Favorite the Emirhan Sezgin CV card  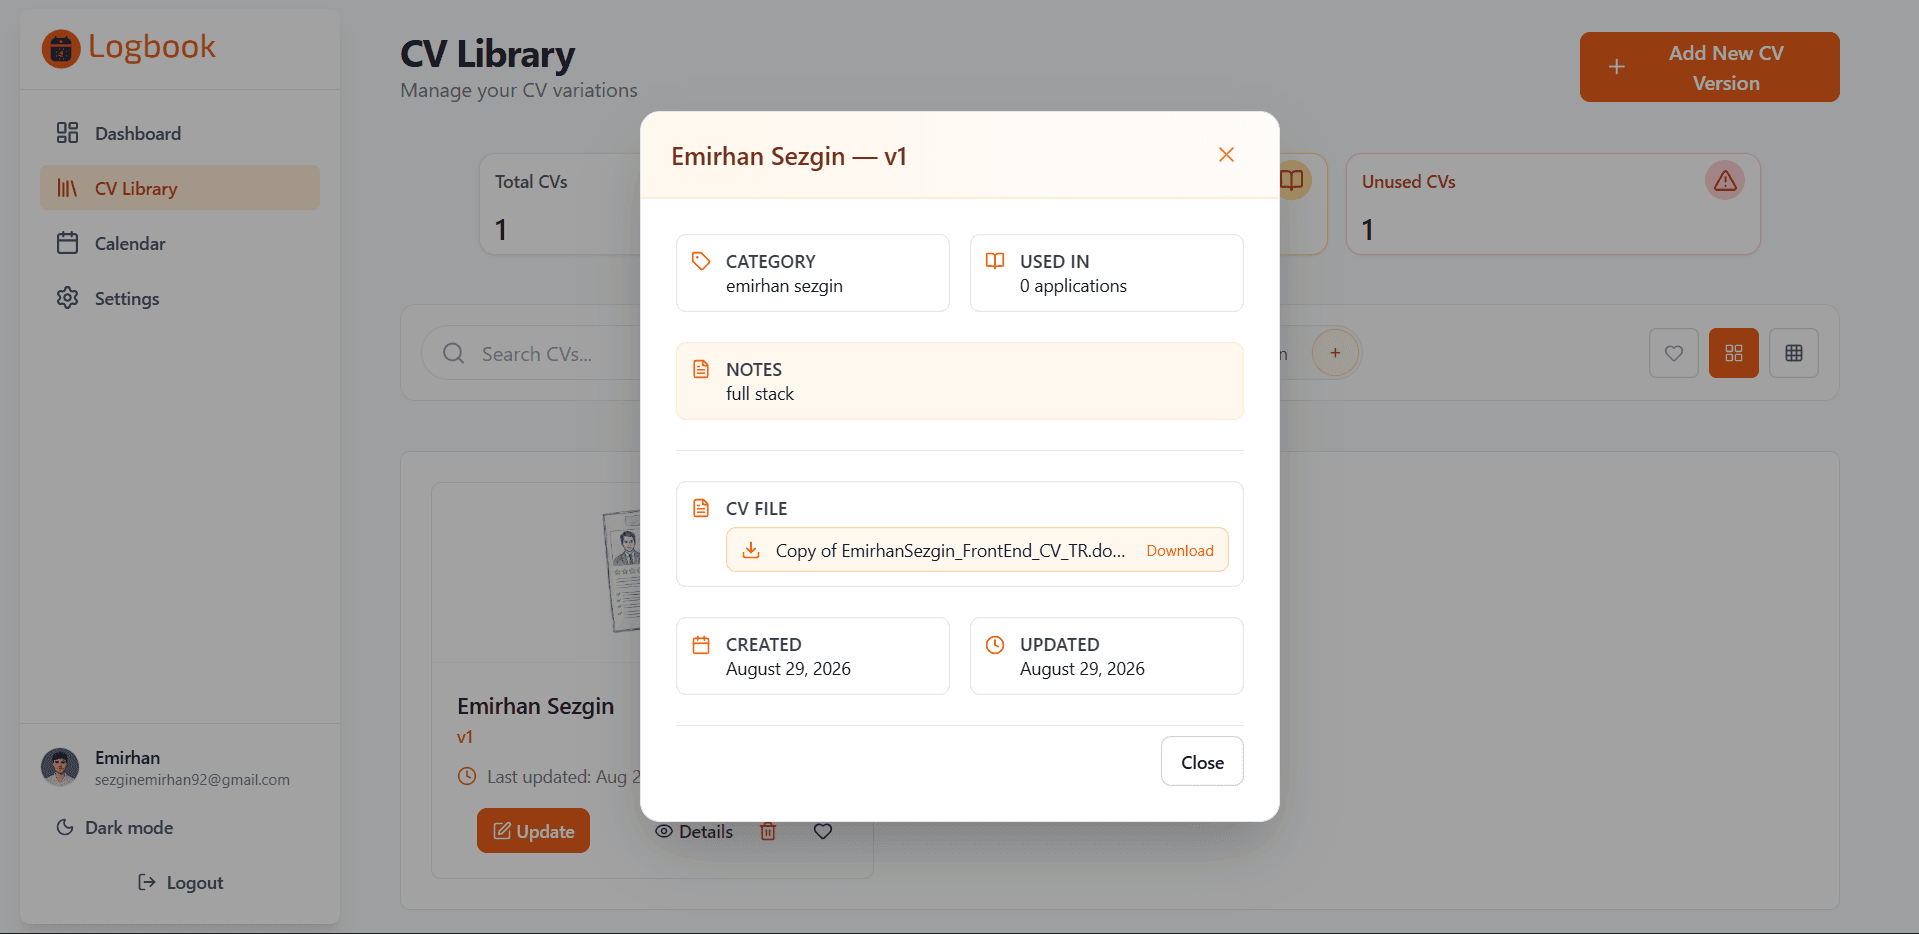pos(823,832)
